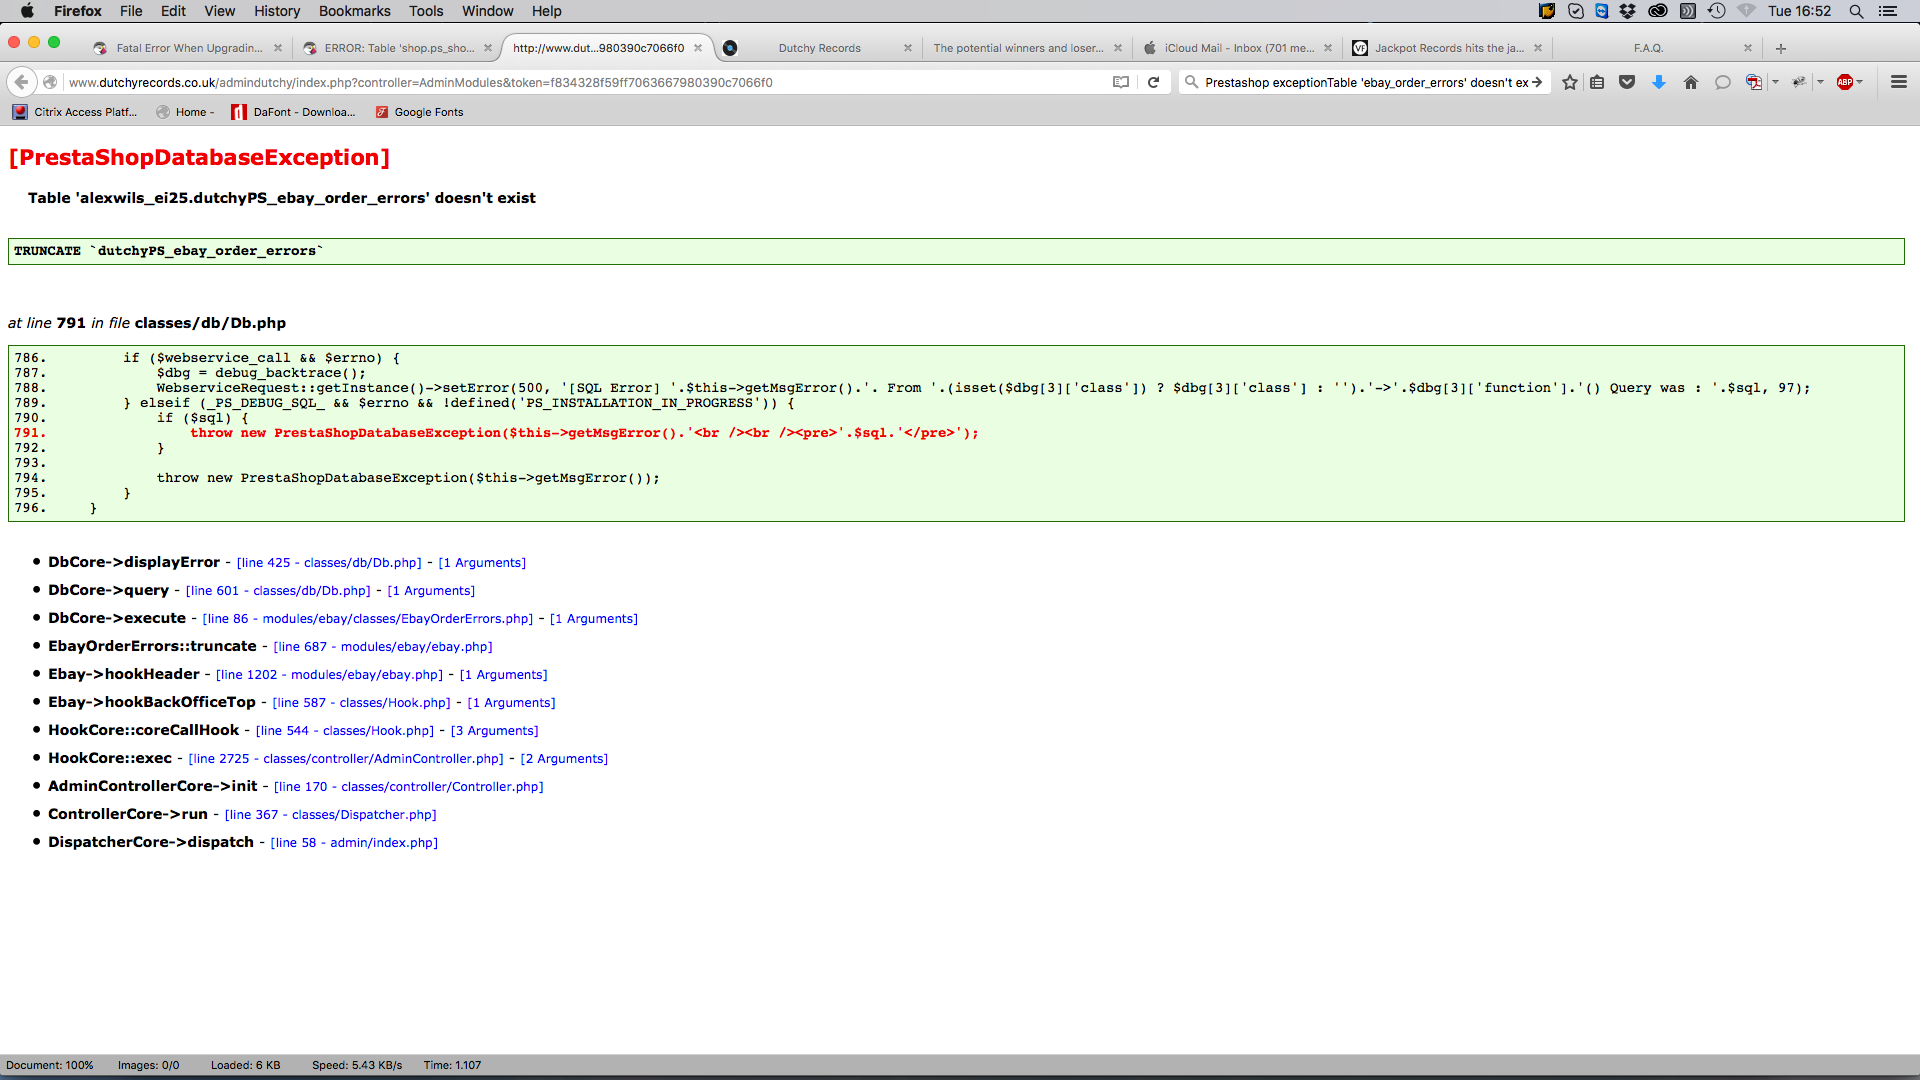Image resolution: width=1920 pixels, height=1080 pixels.
Task: Bookmark this page with the star icon
Action: [x=1570, y=82]
